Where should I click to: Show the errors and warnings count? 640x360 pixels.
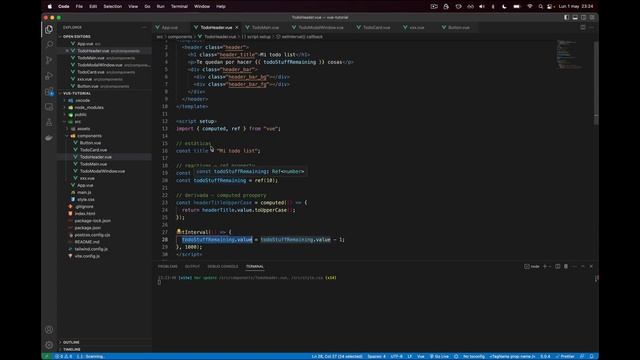pyautogui.click(x=64, y=356)
